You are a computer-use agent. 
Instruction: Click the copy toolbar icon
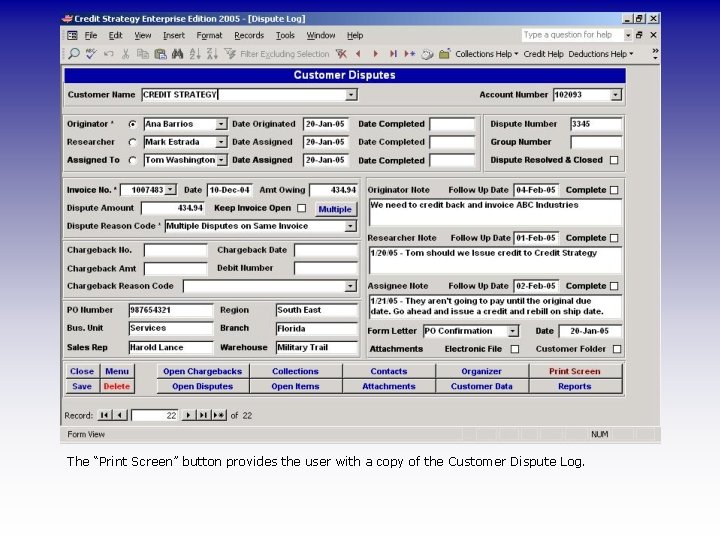[x=143, y=54]
